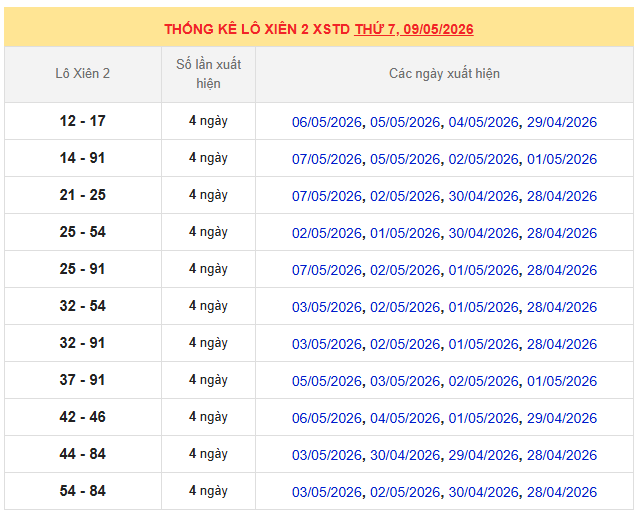638x519 pixels.
Task: Open 01/05/2026 in the 25 - 91 row
Action: (x=483, y=270)
